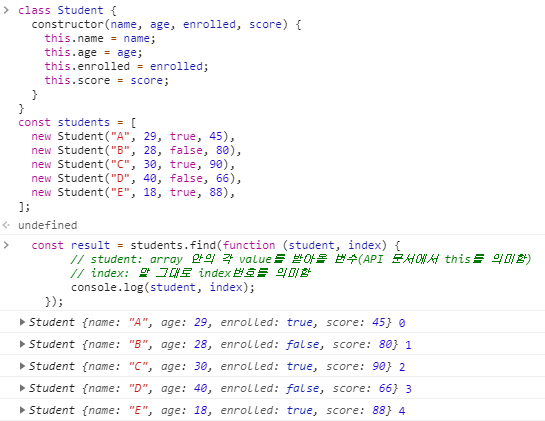Click 'const result = students.find' line
Screen dimensions: 545x421
(216, 245)
